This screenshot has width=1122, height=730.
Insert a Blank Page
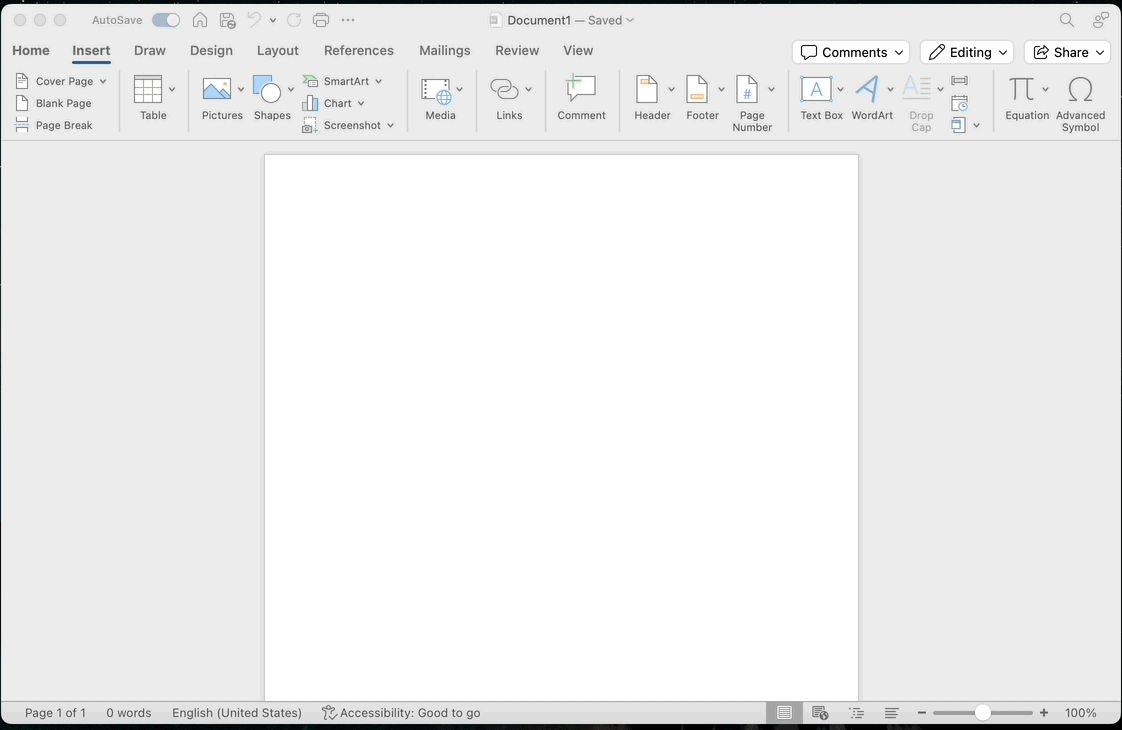[x=54, y=103]
